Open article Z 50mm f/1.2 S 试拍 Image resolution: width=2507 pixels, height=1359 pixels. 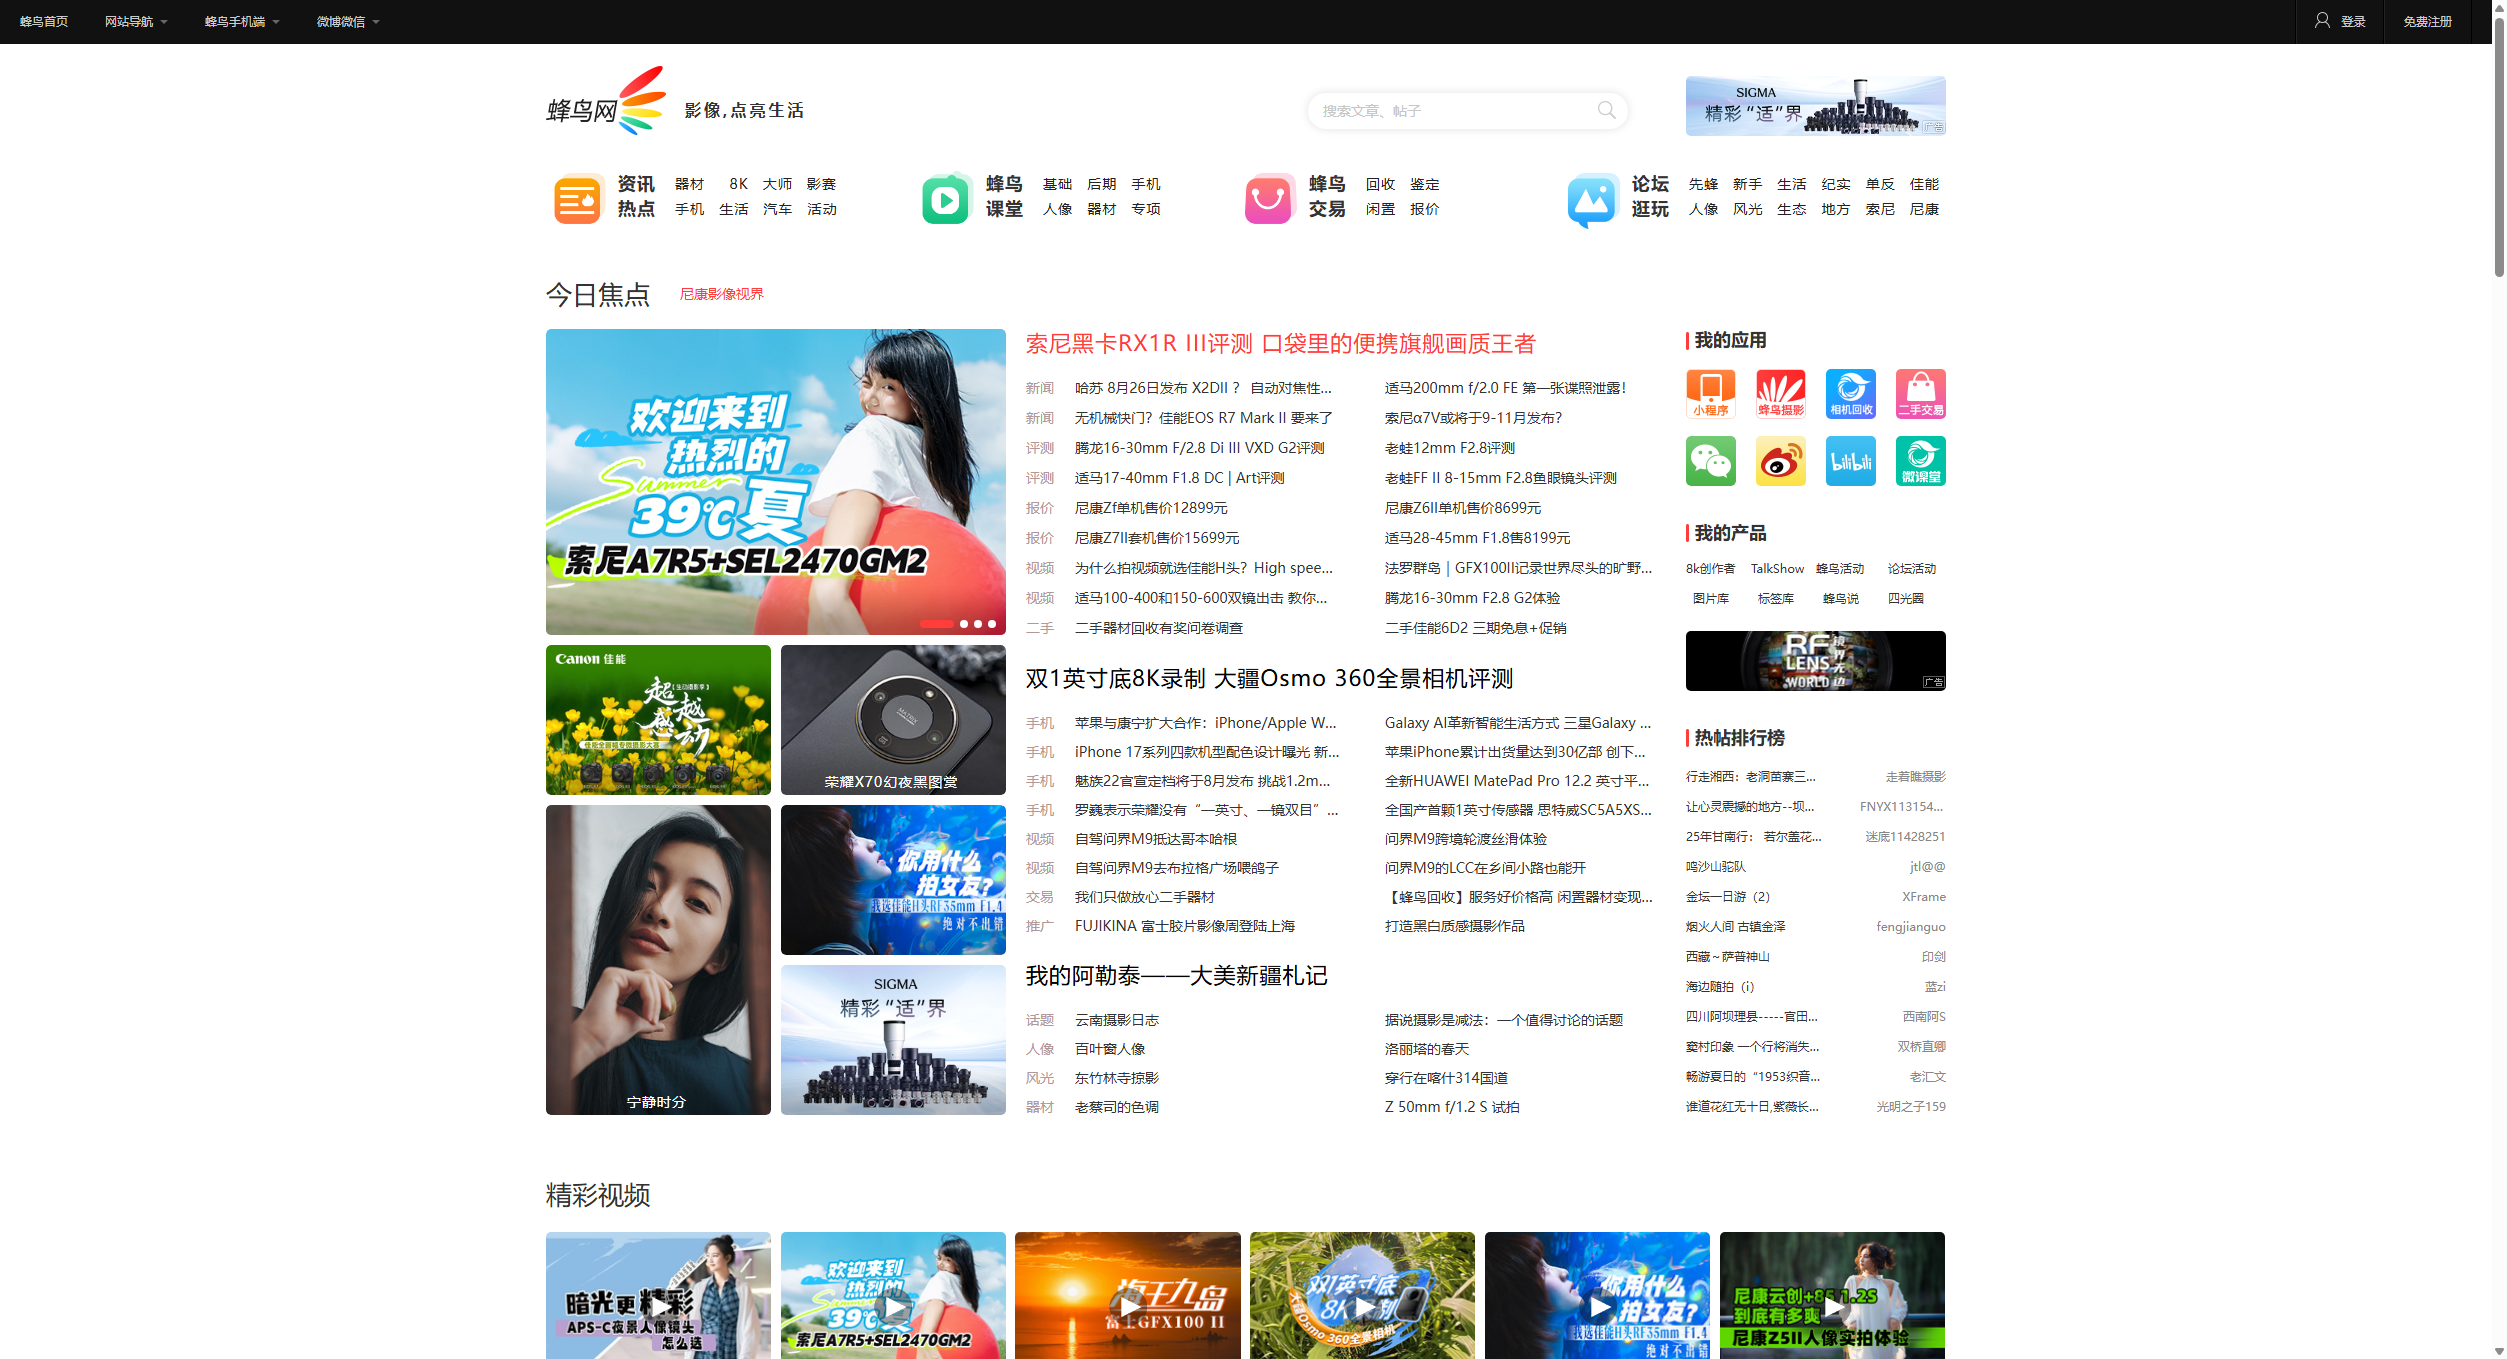point(1452,1107)
